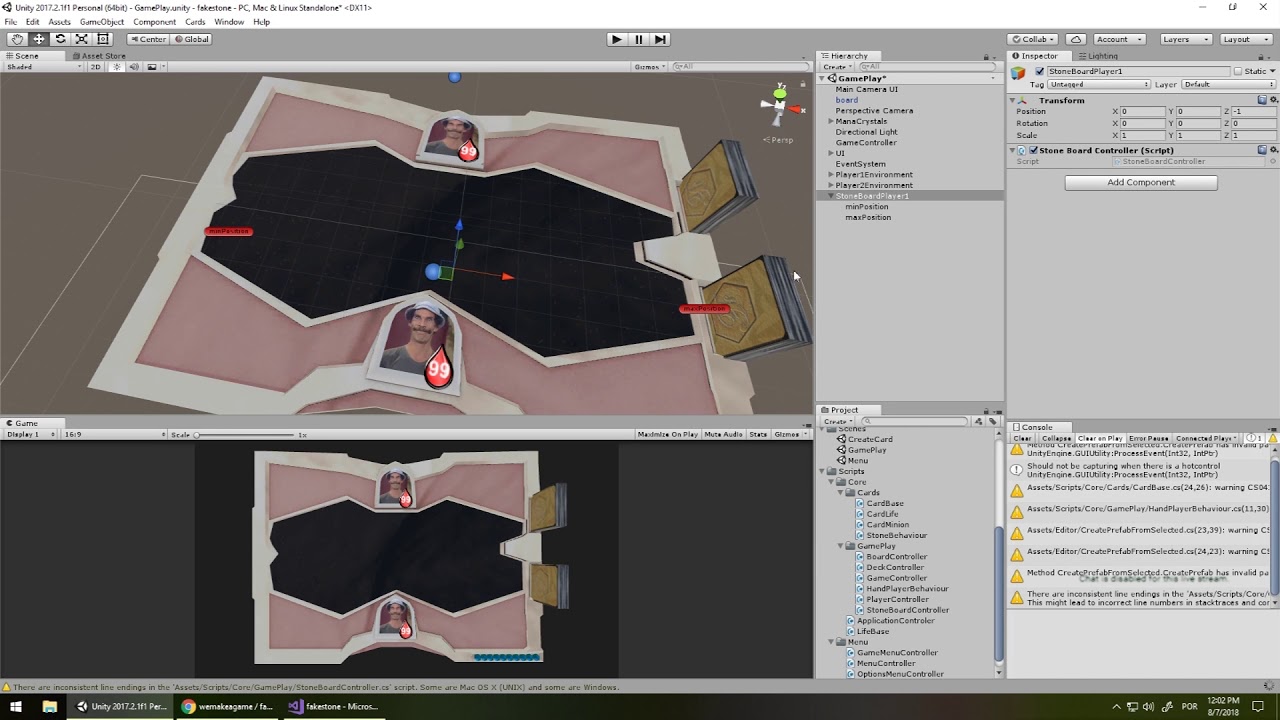Click the cloud services icon
1280x720 pixels.
pos(1075,39)
